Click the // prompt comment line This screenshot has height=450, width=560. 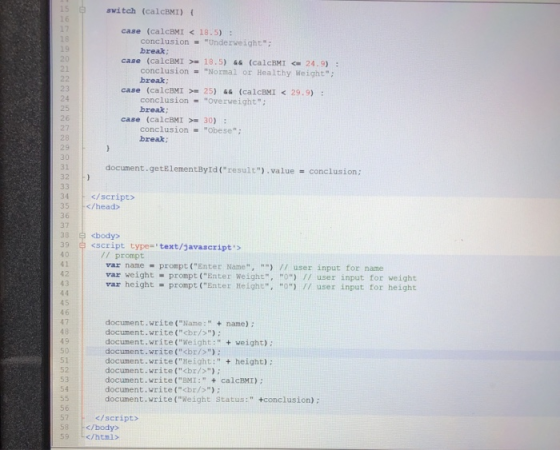click(122, 256)
